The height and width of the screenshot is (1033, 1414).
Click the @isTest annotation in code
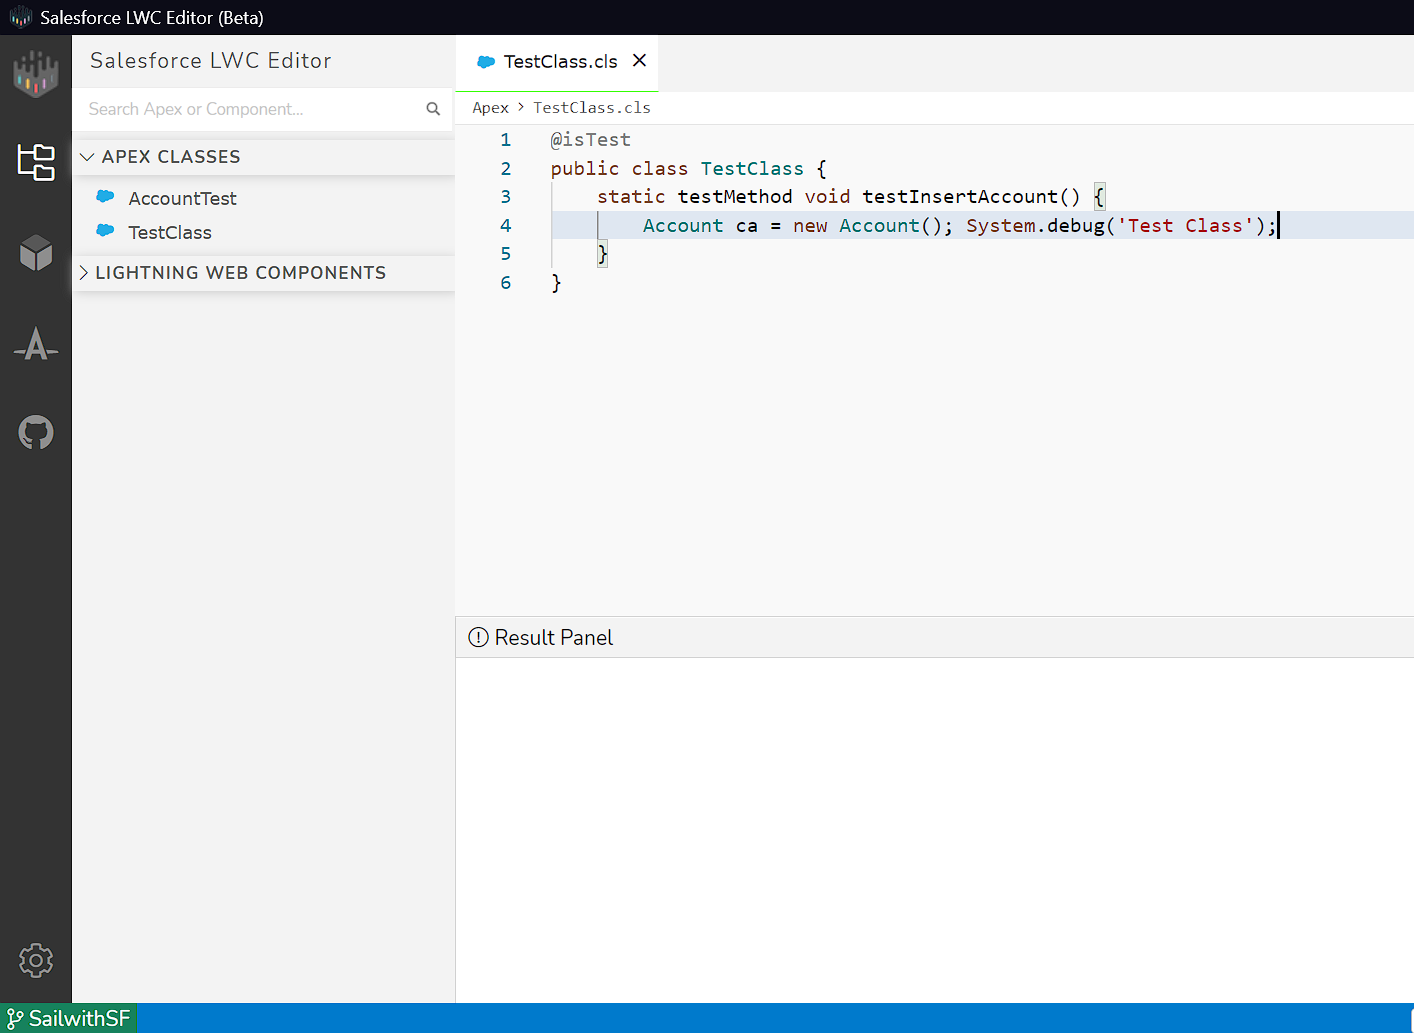coord(590,140)
